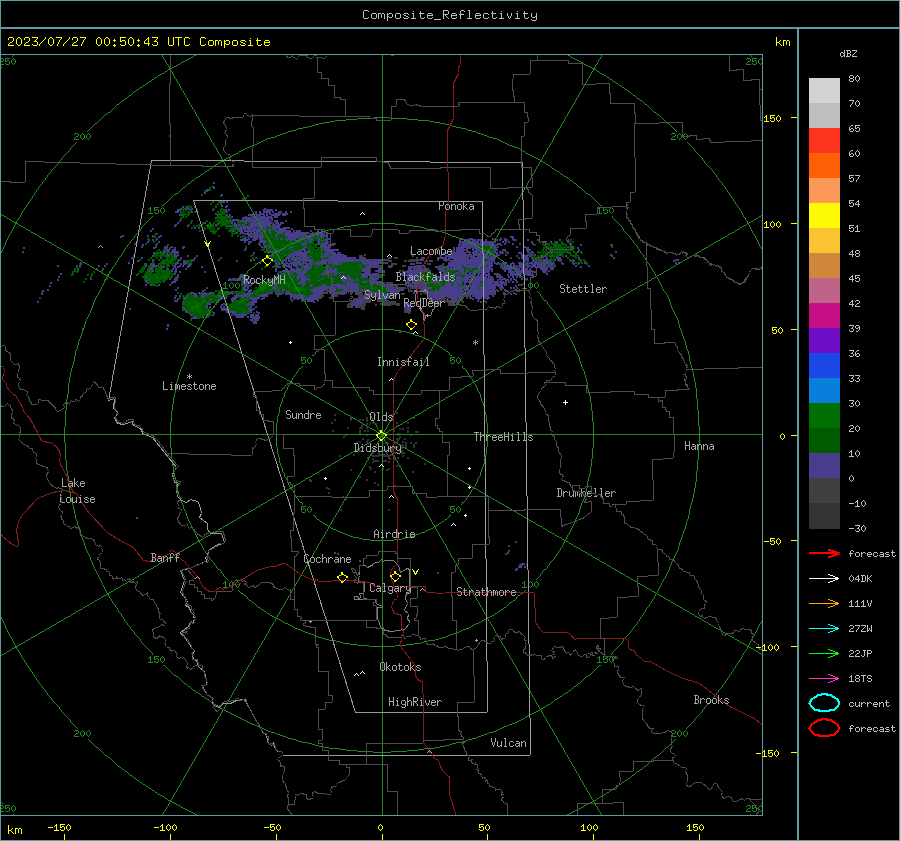Click the 2023/07/27 00:50:43 UTC timestamp

138,42
